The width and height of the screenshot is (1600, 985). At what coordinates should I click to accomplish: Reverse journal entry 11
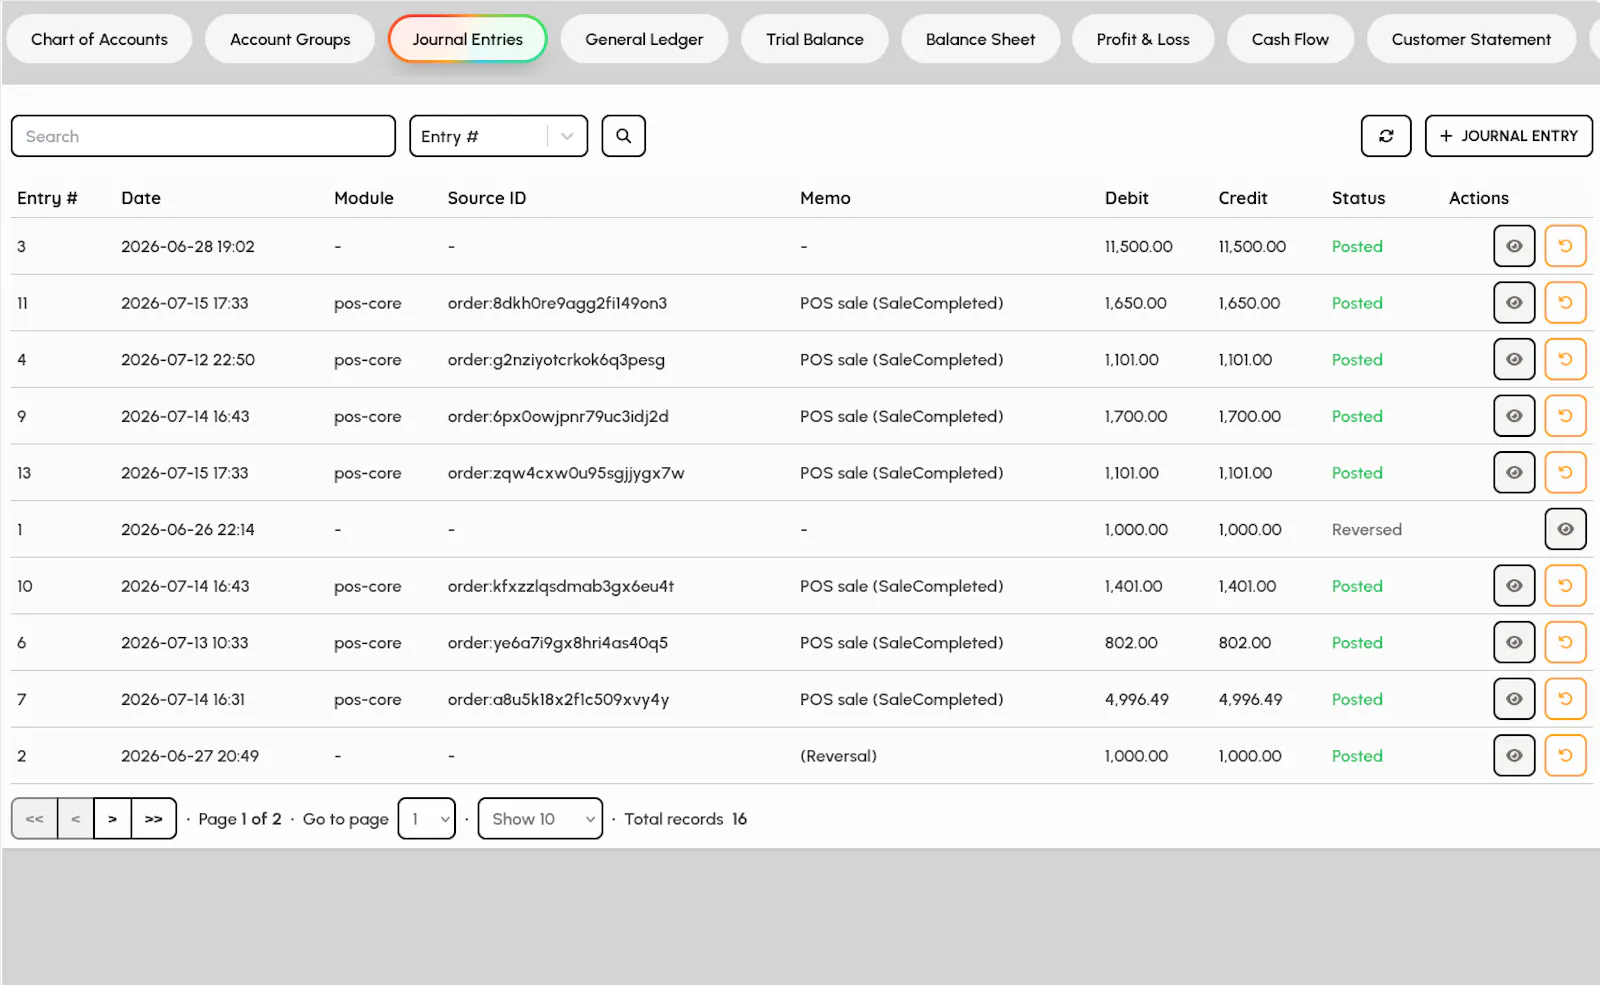point(1565,303)
